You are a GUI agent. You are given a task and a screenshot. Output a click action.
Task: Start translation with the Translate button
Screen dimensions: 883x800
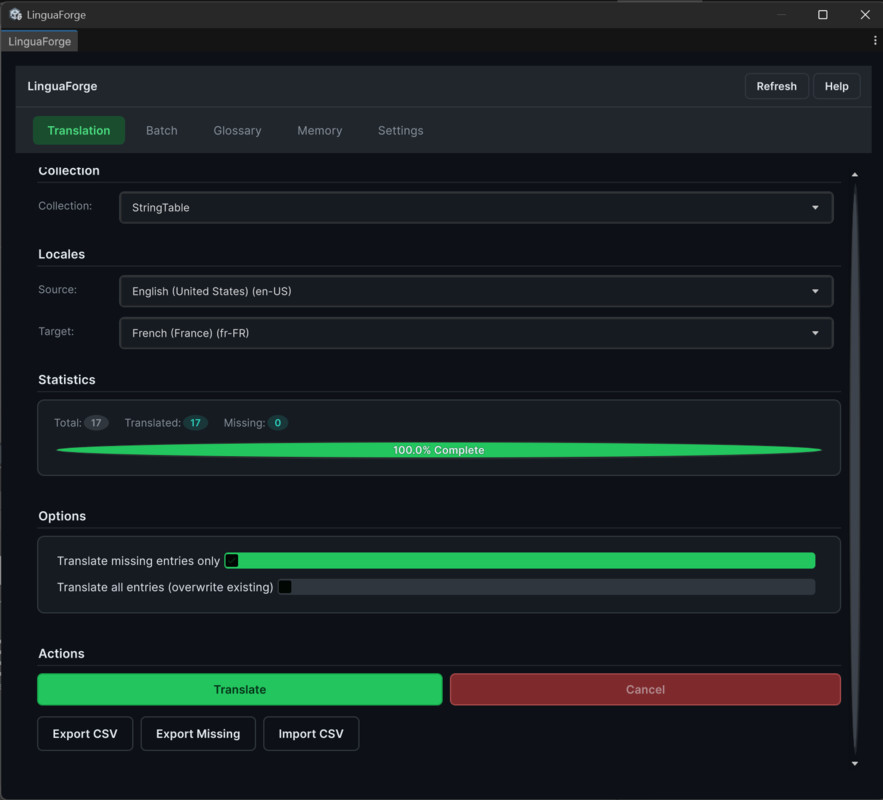pos(239,689)
